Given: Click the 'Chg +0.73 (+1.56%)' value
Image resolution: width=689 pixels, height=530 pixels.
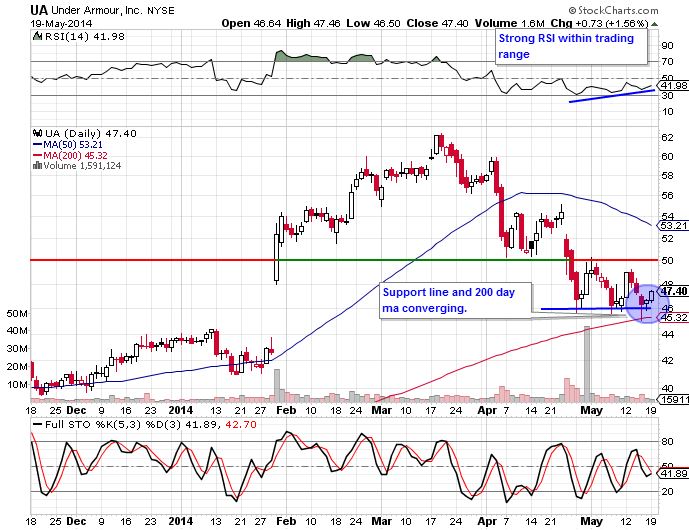Looking at the screenshot, I should pyautogui.click(x=600, y=23).
